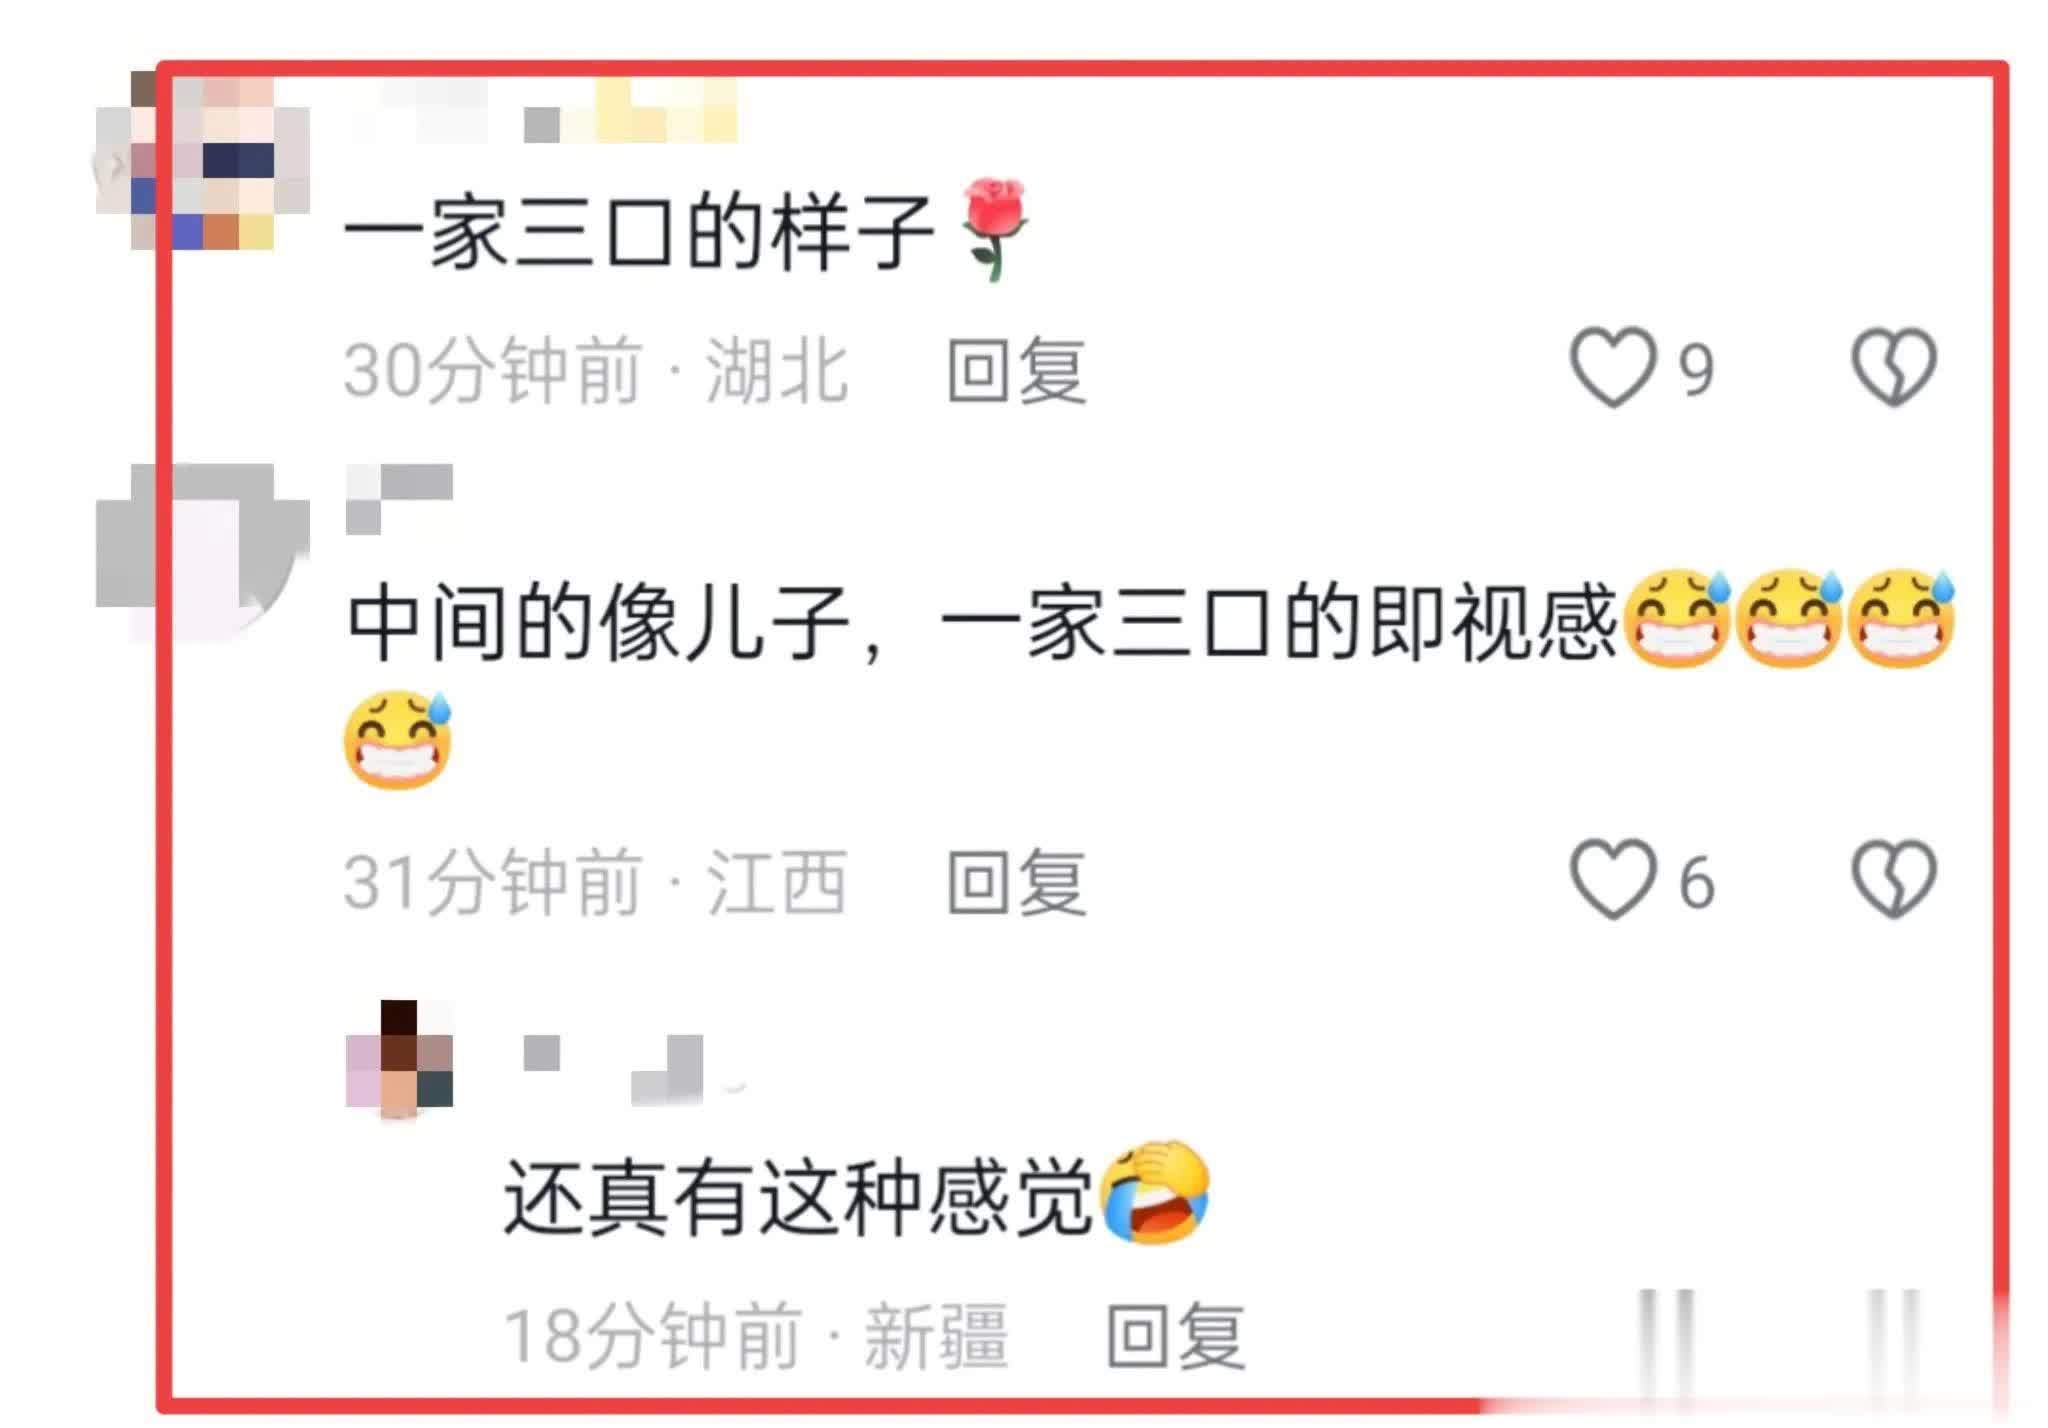Screen dimensions: 2048x1428
Task: Reply to the 31分钟前 江西 comment
Action: pos(1016,883)
